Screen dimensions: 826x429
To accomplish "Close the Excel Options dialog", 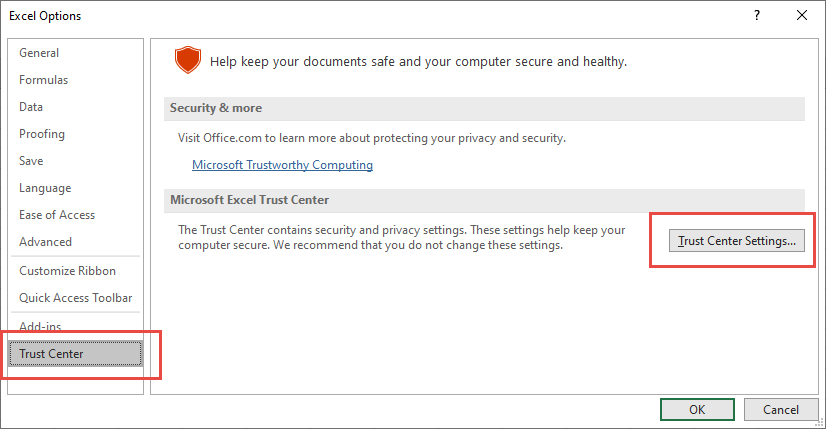I will point(801,15).
